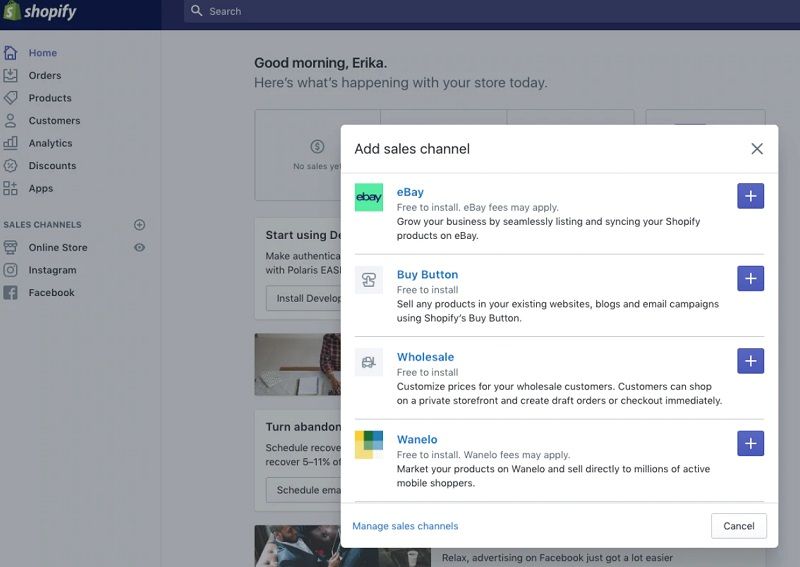800x567 pixels.
Task: Click the laptop desk photo thumbnail
Action: pos(297,364)
